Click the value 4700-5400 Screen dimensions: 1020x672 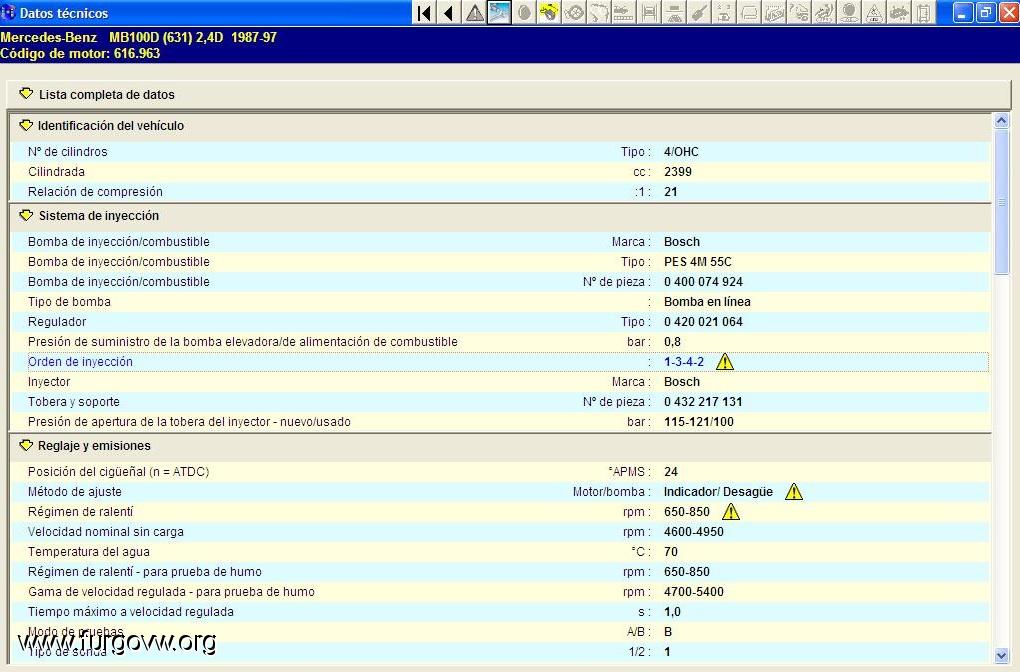pyautogui.click(x=693, y=592)
